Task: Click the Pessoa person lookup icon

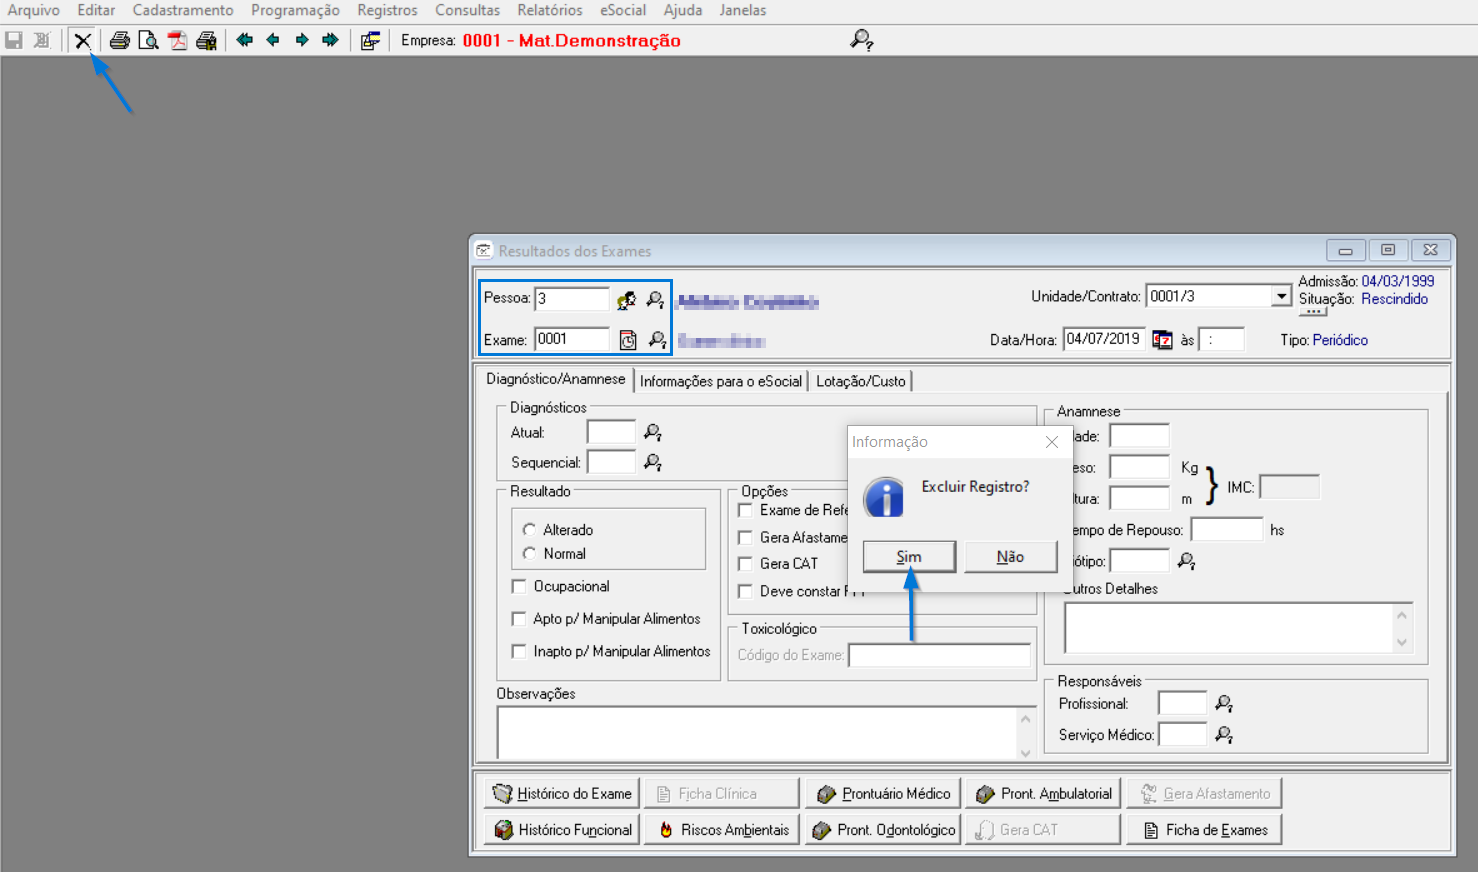Action: (627, 299)
